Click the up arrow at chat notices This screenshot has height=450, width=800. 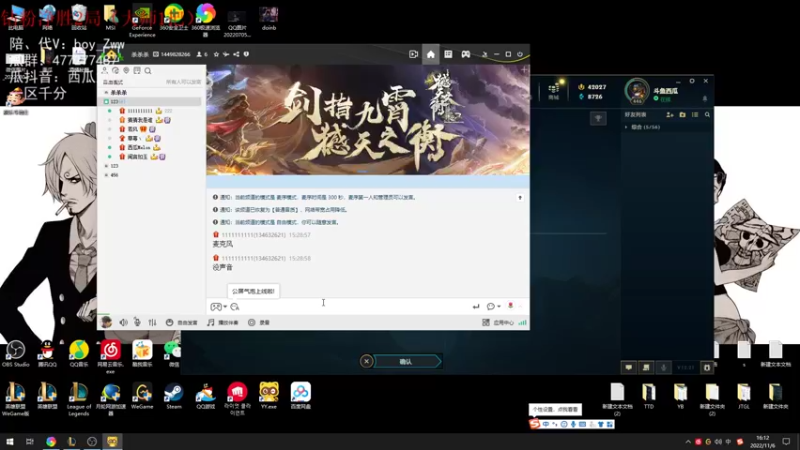point(520,197)
